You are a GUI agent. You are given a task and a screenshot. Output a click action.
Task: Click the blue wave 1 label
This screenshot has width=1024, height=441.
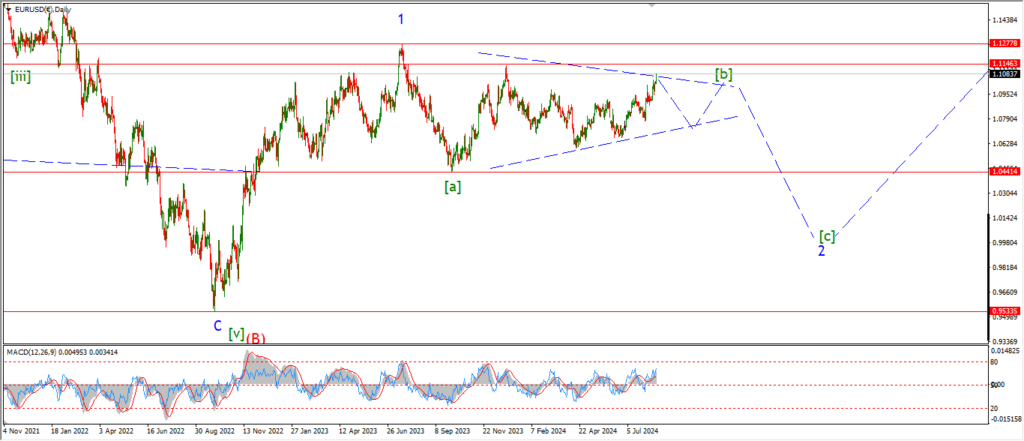point(401,19)
